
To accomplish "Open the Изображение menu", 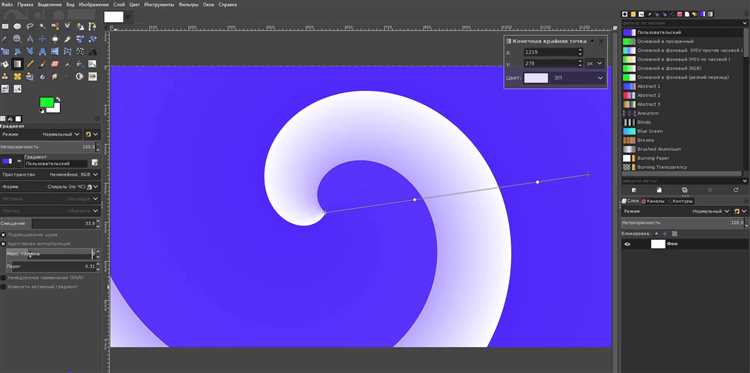I will [x=94, y=4].
